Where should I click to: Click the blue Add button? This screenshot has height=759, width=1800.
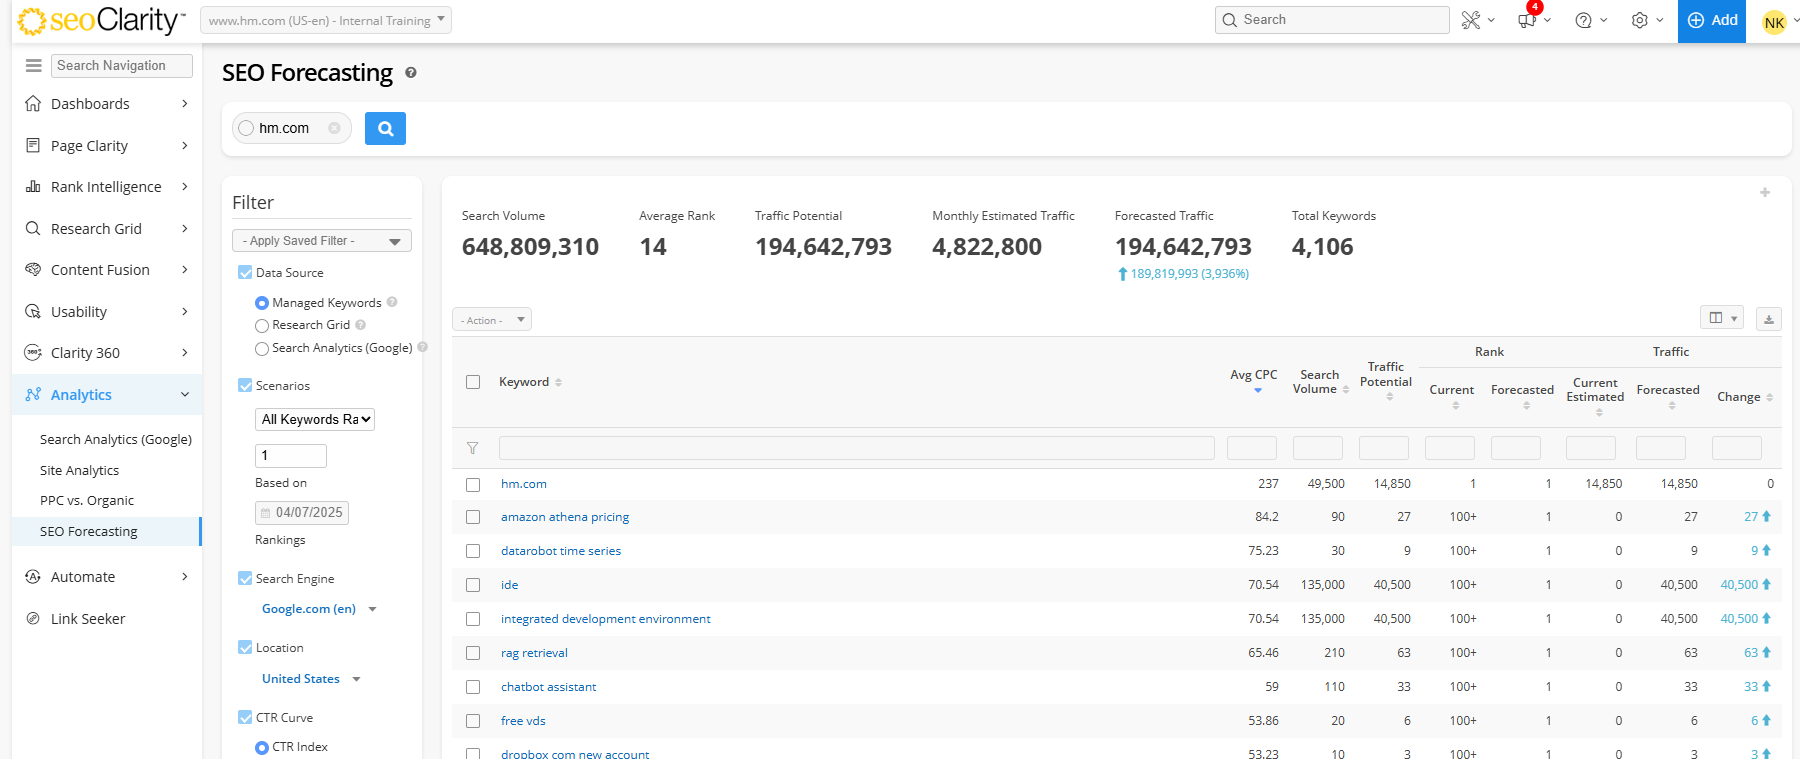coord(1712,21)
